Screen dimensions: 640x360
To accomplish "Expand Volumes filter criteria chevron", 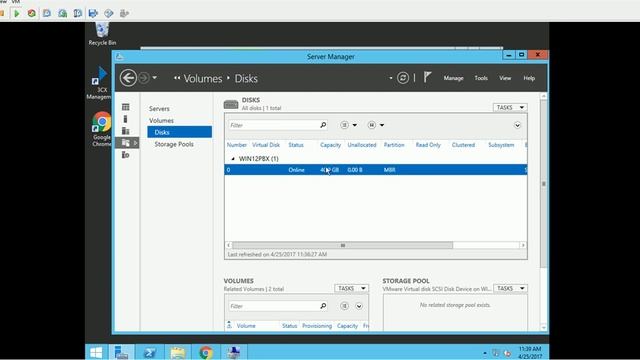I will pyautogui.click(x=359, y=306).
